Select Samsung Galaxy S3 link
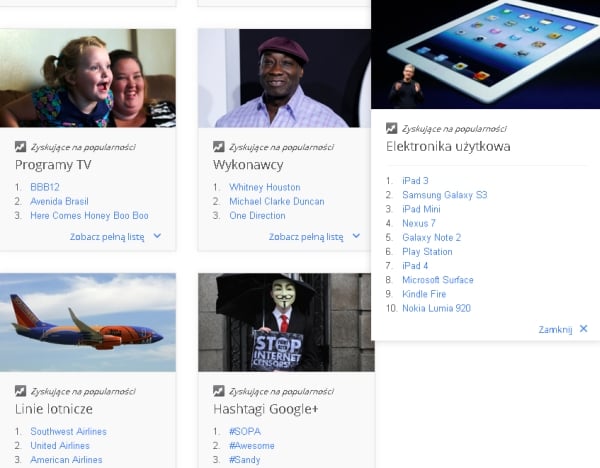Image resolution: width=600 pixels, height=468 pixels. point(445,195)
